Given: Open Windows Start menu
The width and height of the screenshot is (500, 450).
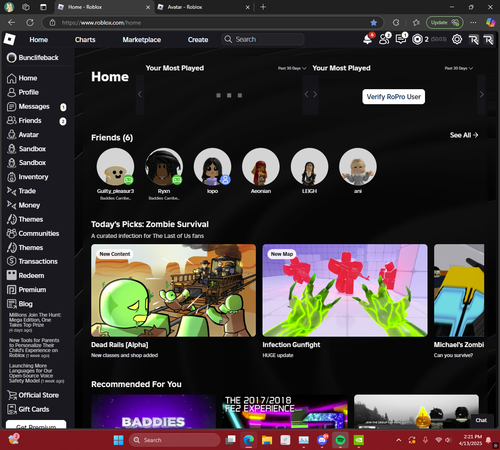Looking at the screenshot, I should pos(118,440).
